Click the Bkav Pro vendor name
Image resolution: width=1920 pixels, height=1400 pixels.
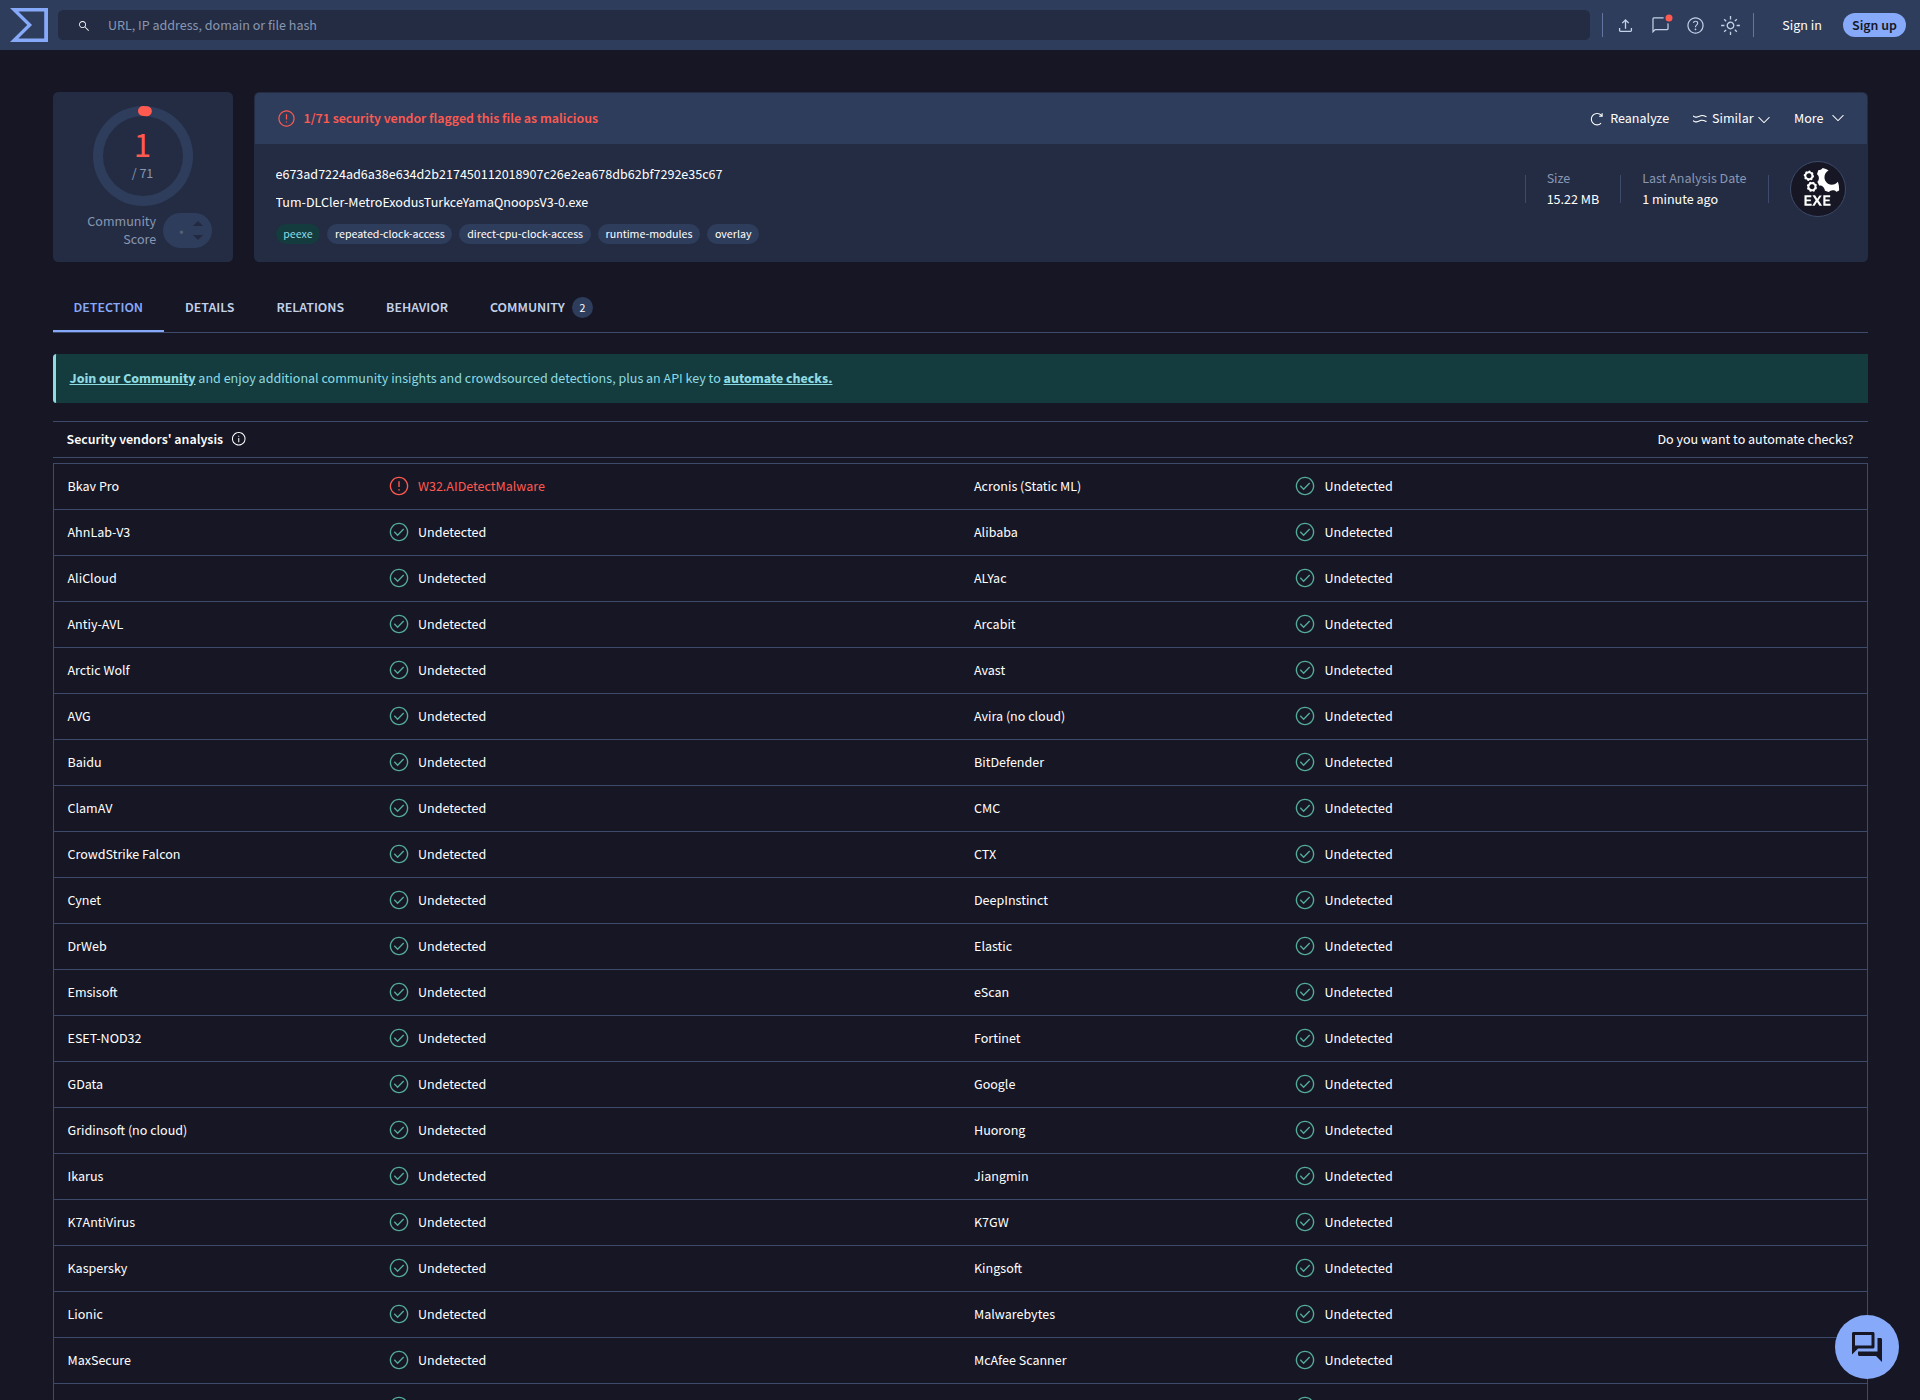point(93,487)
